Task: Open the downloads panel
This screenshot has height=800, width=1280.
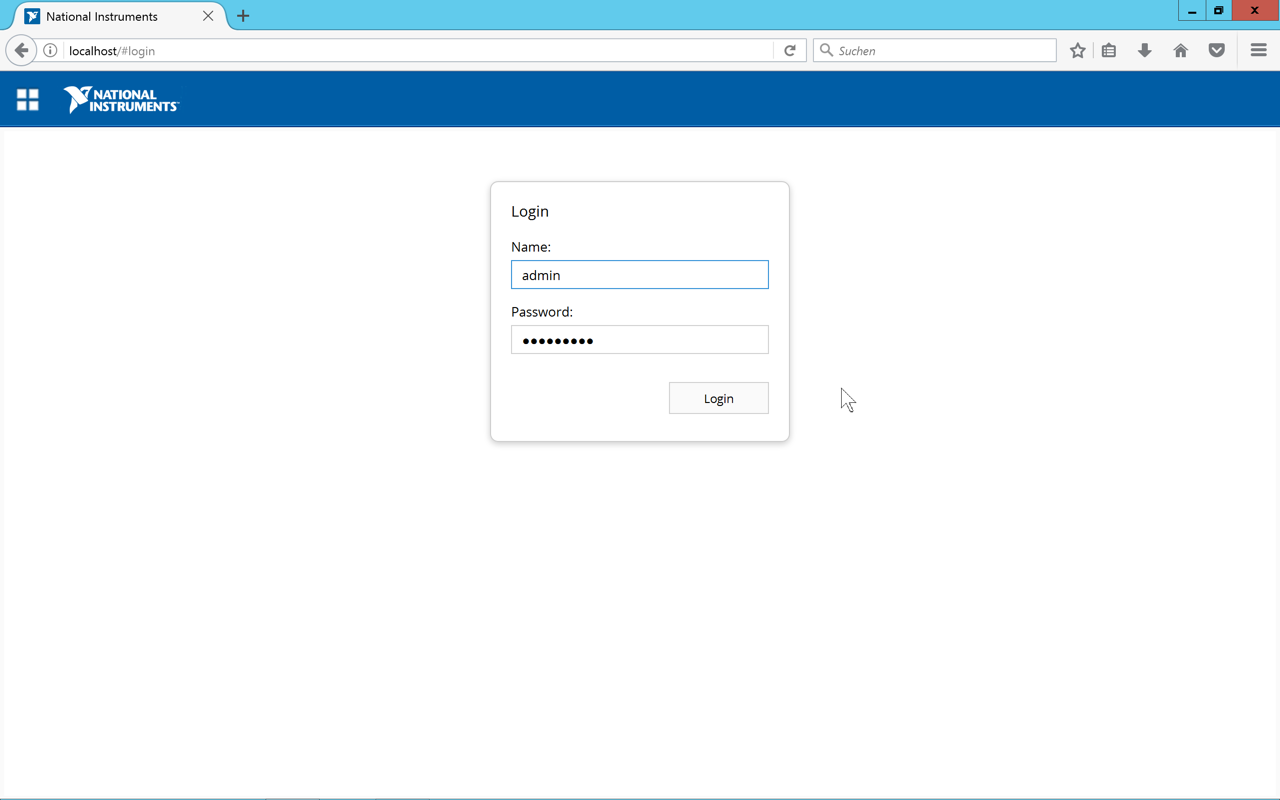Action: [x=1145, y=50]
